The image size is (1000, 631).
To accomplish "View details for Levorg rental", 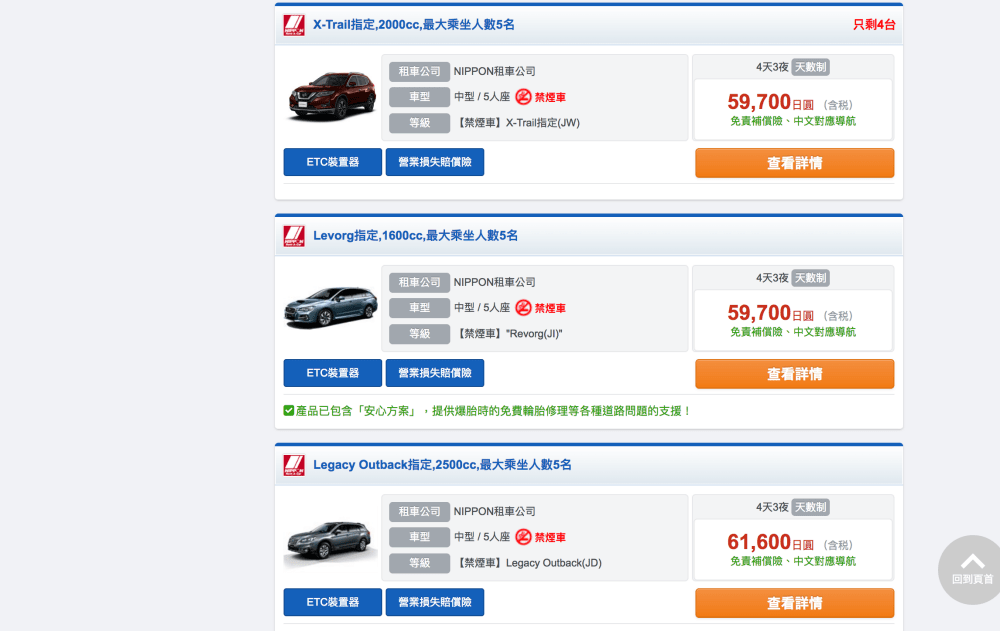I will coord(794,374).
